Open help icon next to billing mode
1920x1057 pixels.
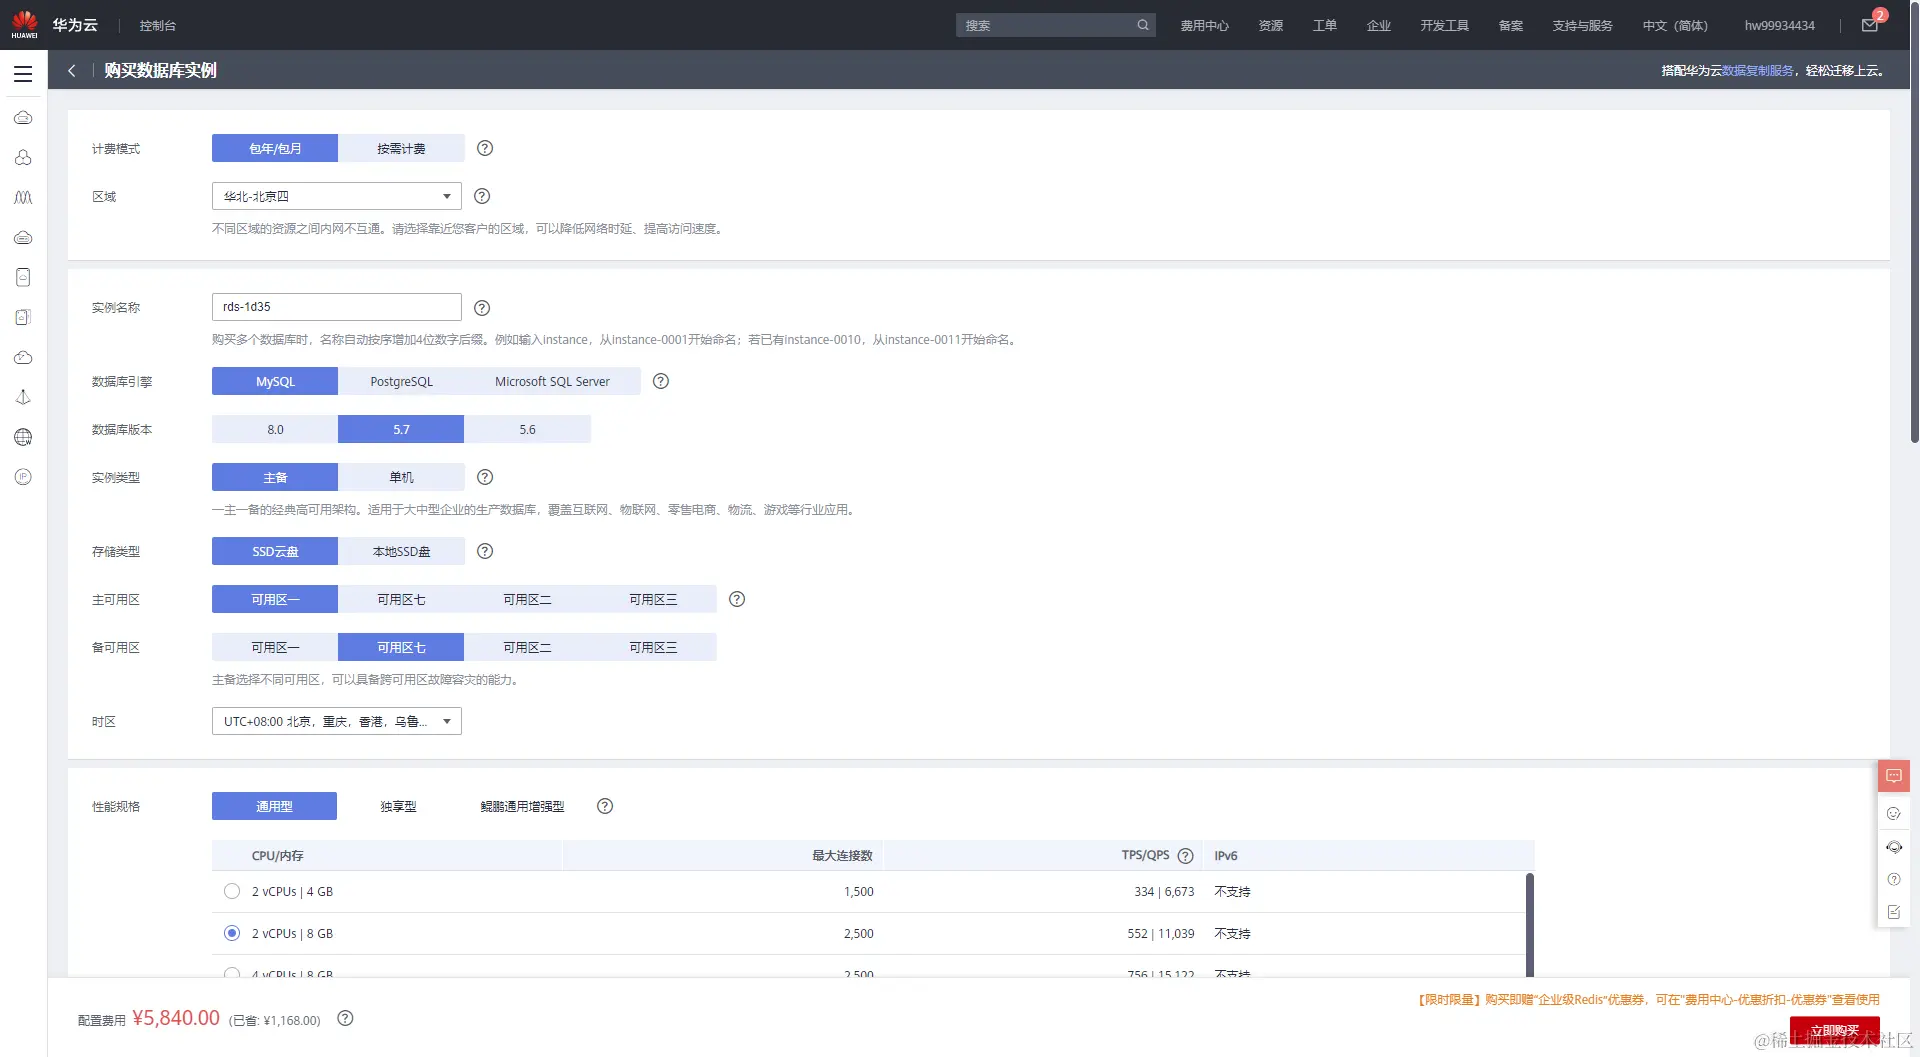tap(485, 148)
